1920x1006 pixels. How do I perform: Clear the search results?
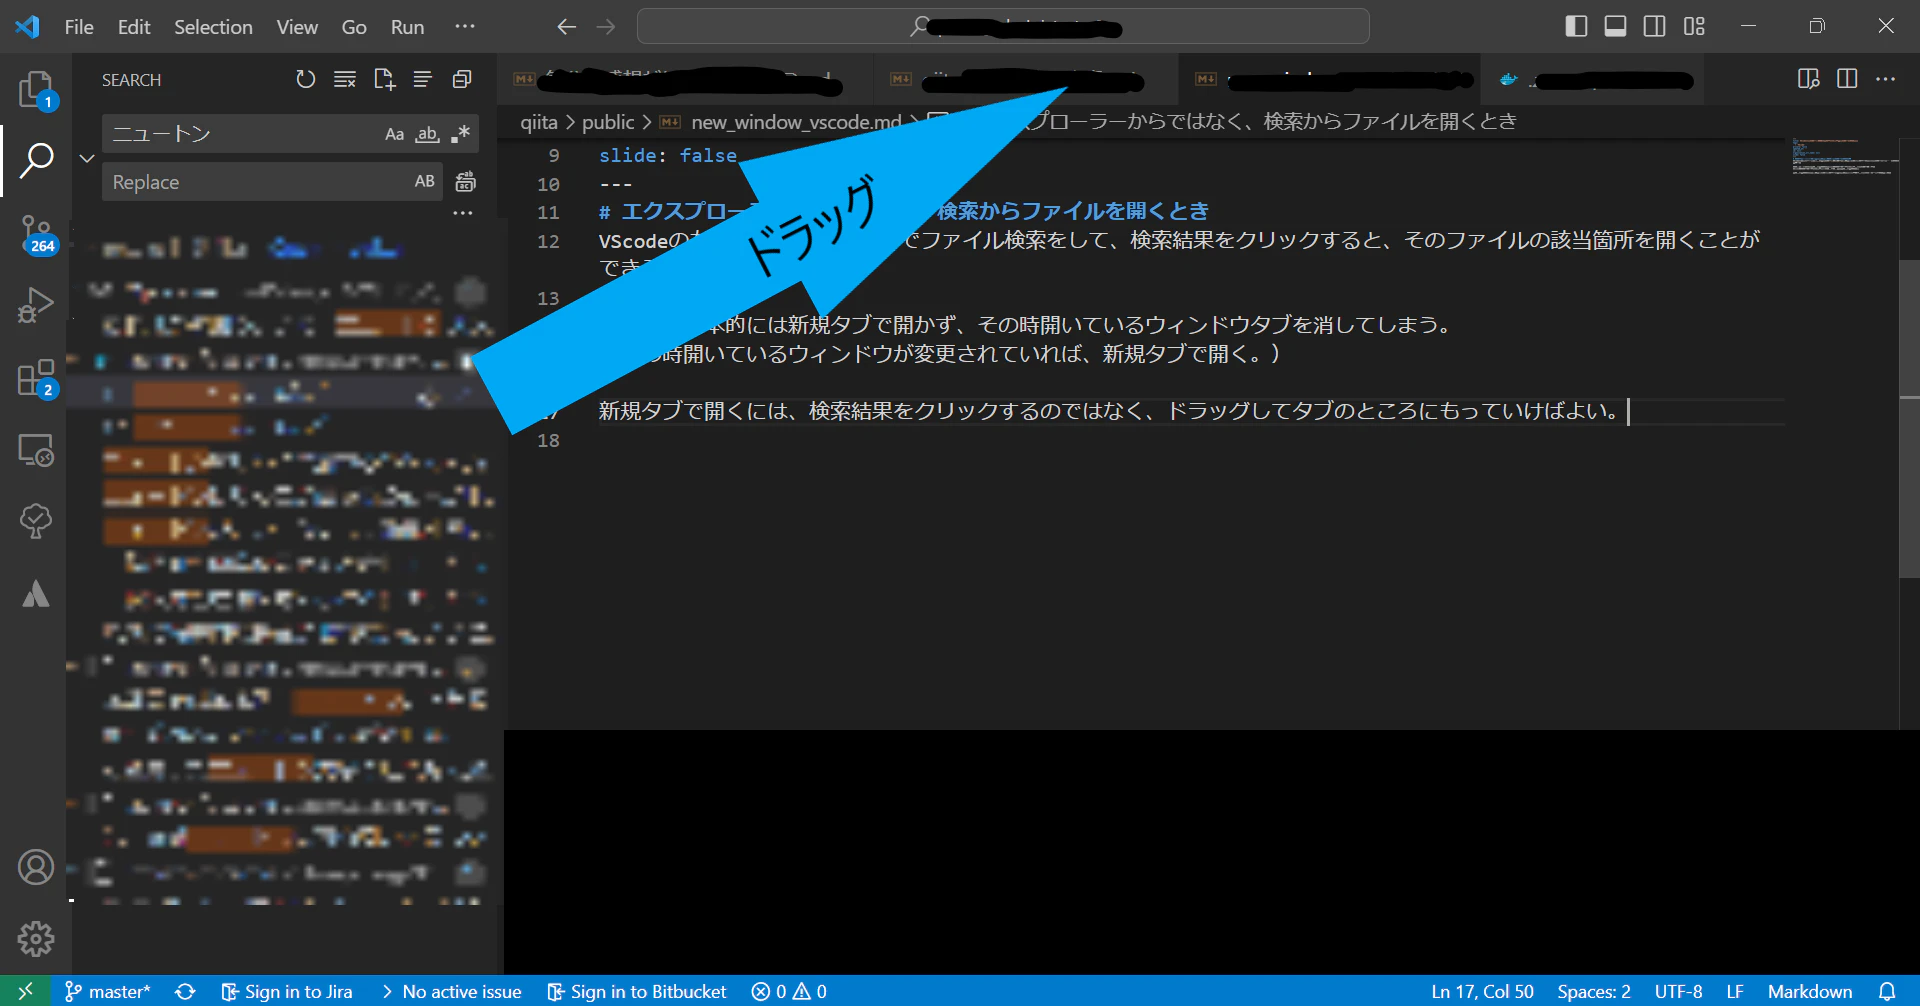click(345, 79)
